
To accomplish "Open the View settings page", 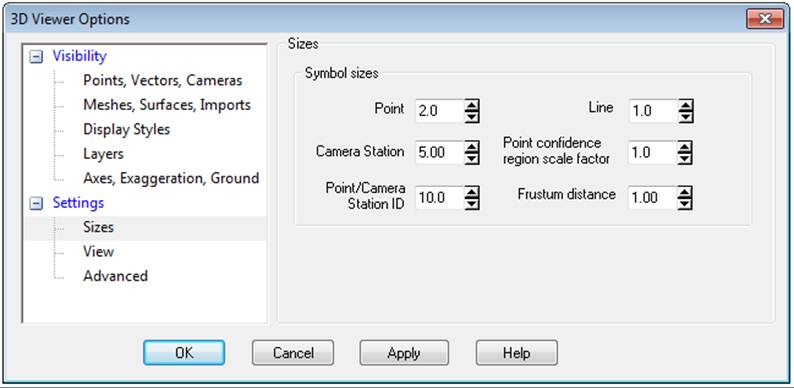I will 99,252.
